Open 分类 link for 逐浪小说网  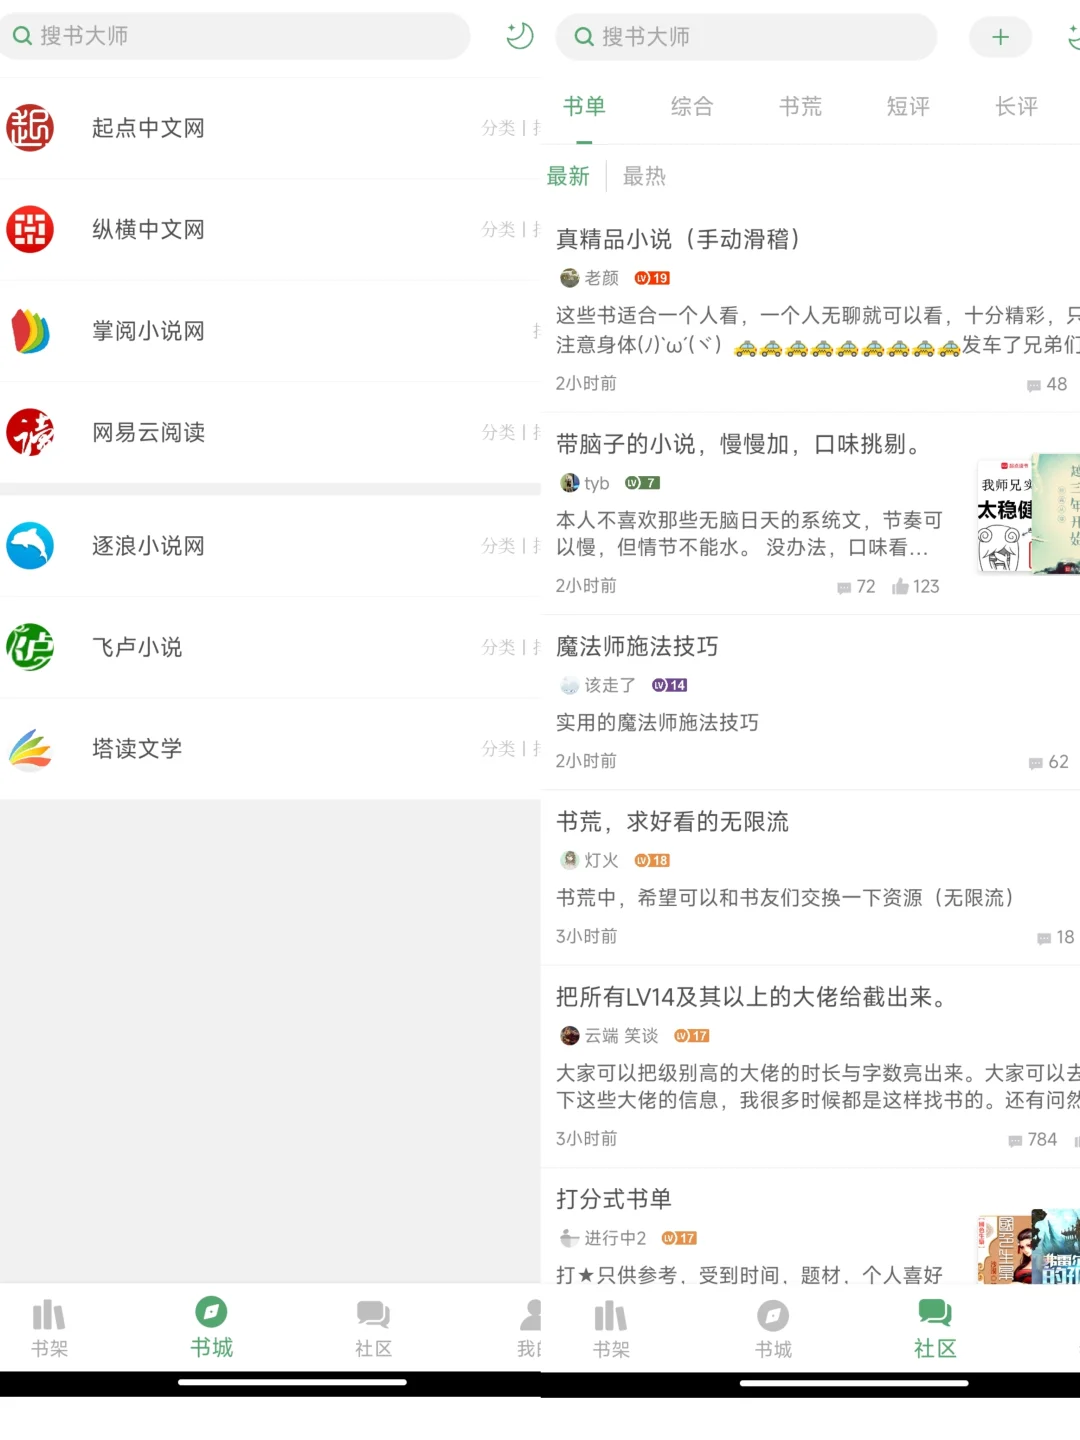coord(498,546)
